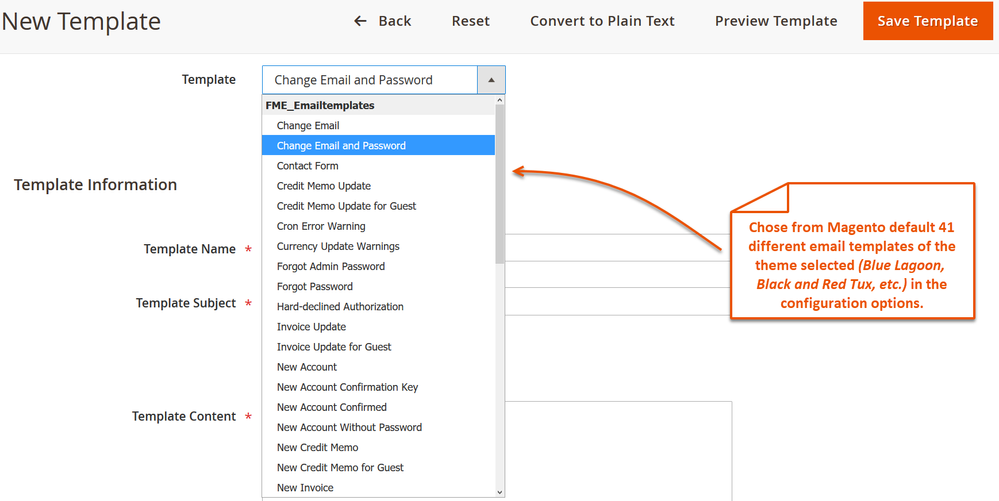Click the Reset button
999x501 pixels.
click(470, 21)
